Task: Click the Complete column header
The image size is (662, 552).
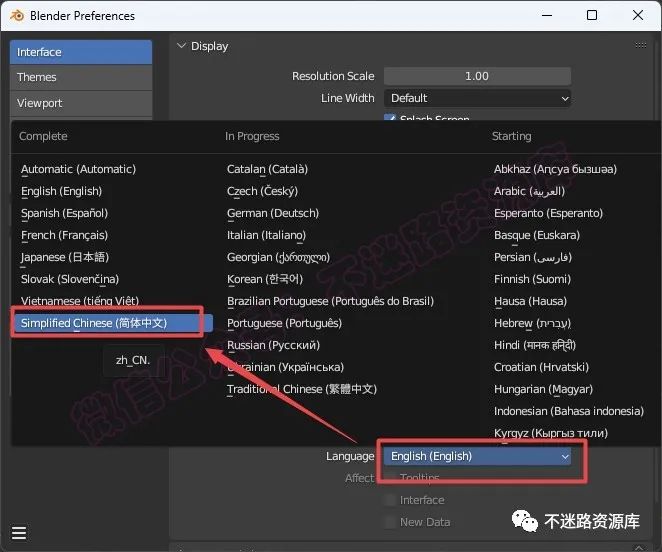Action: pyautogui.click(x=43, y=136)
